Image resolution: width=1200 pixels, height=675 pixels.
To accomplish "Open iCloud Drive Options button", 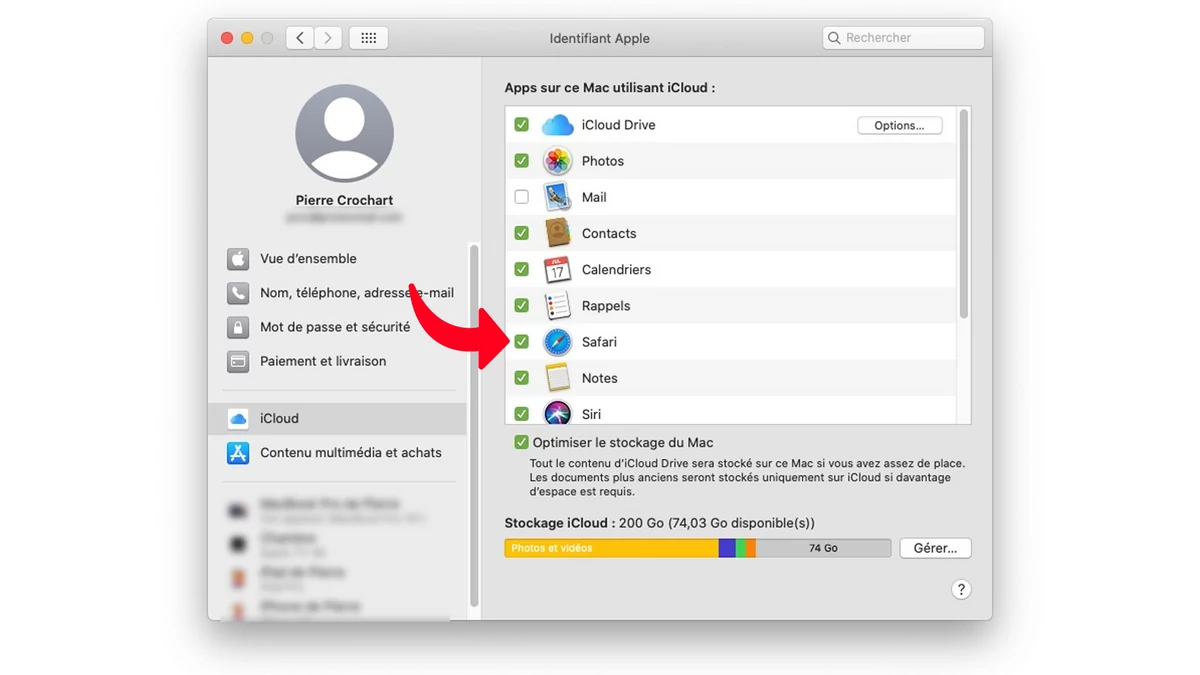I will click(x=899, y=126).
